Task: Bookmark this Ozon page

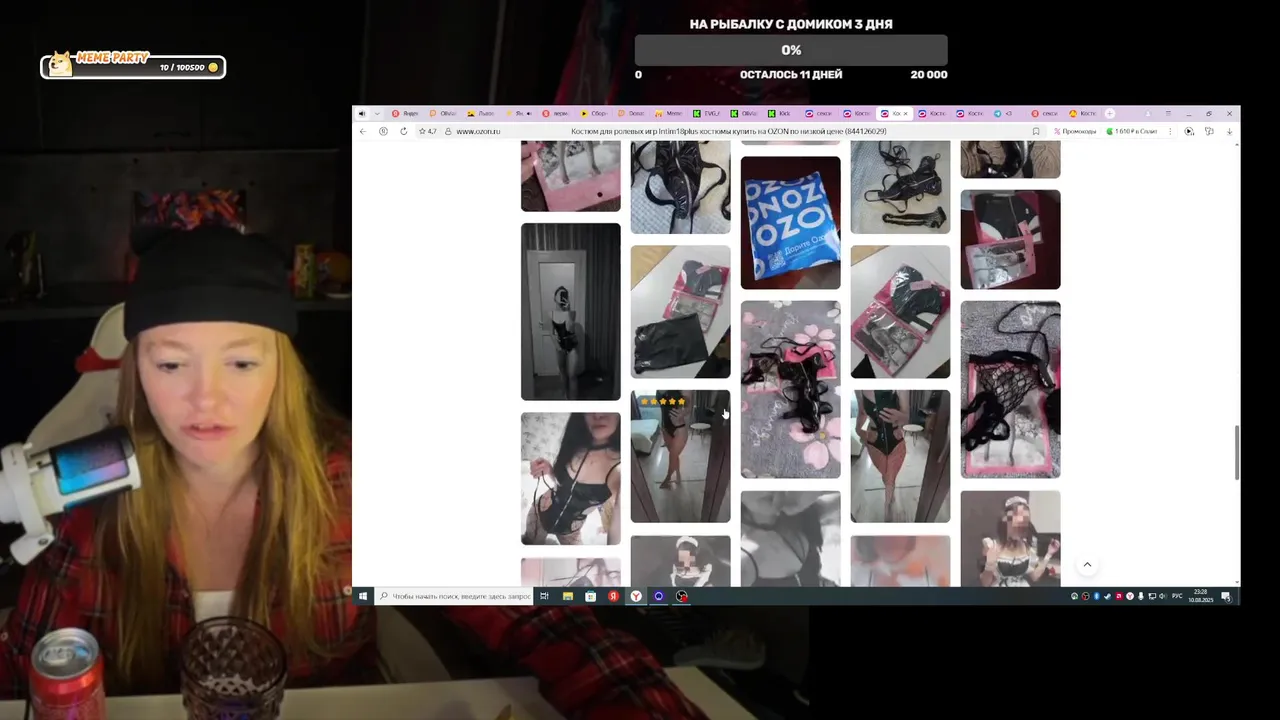Action: (1036, 131)
